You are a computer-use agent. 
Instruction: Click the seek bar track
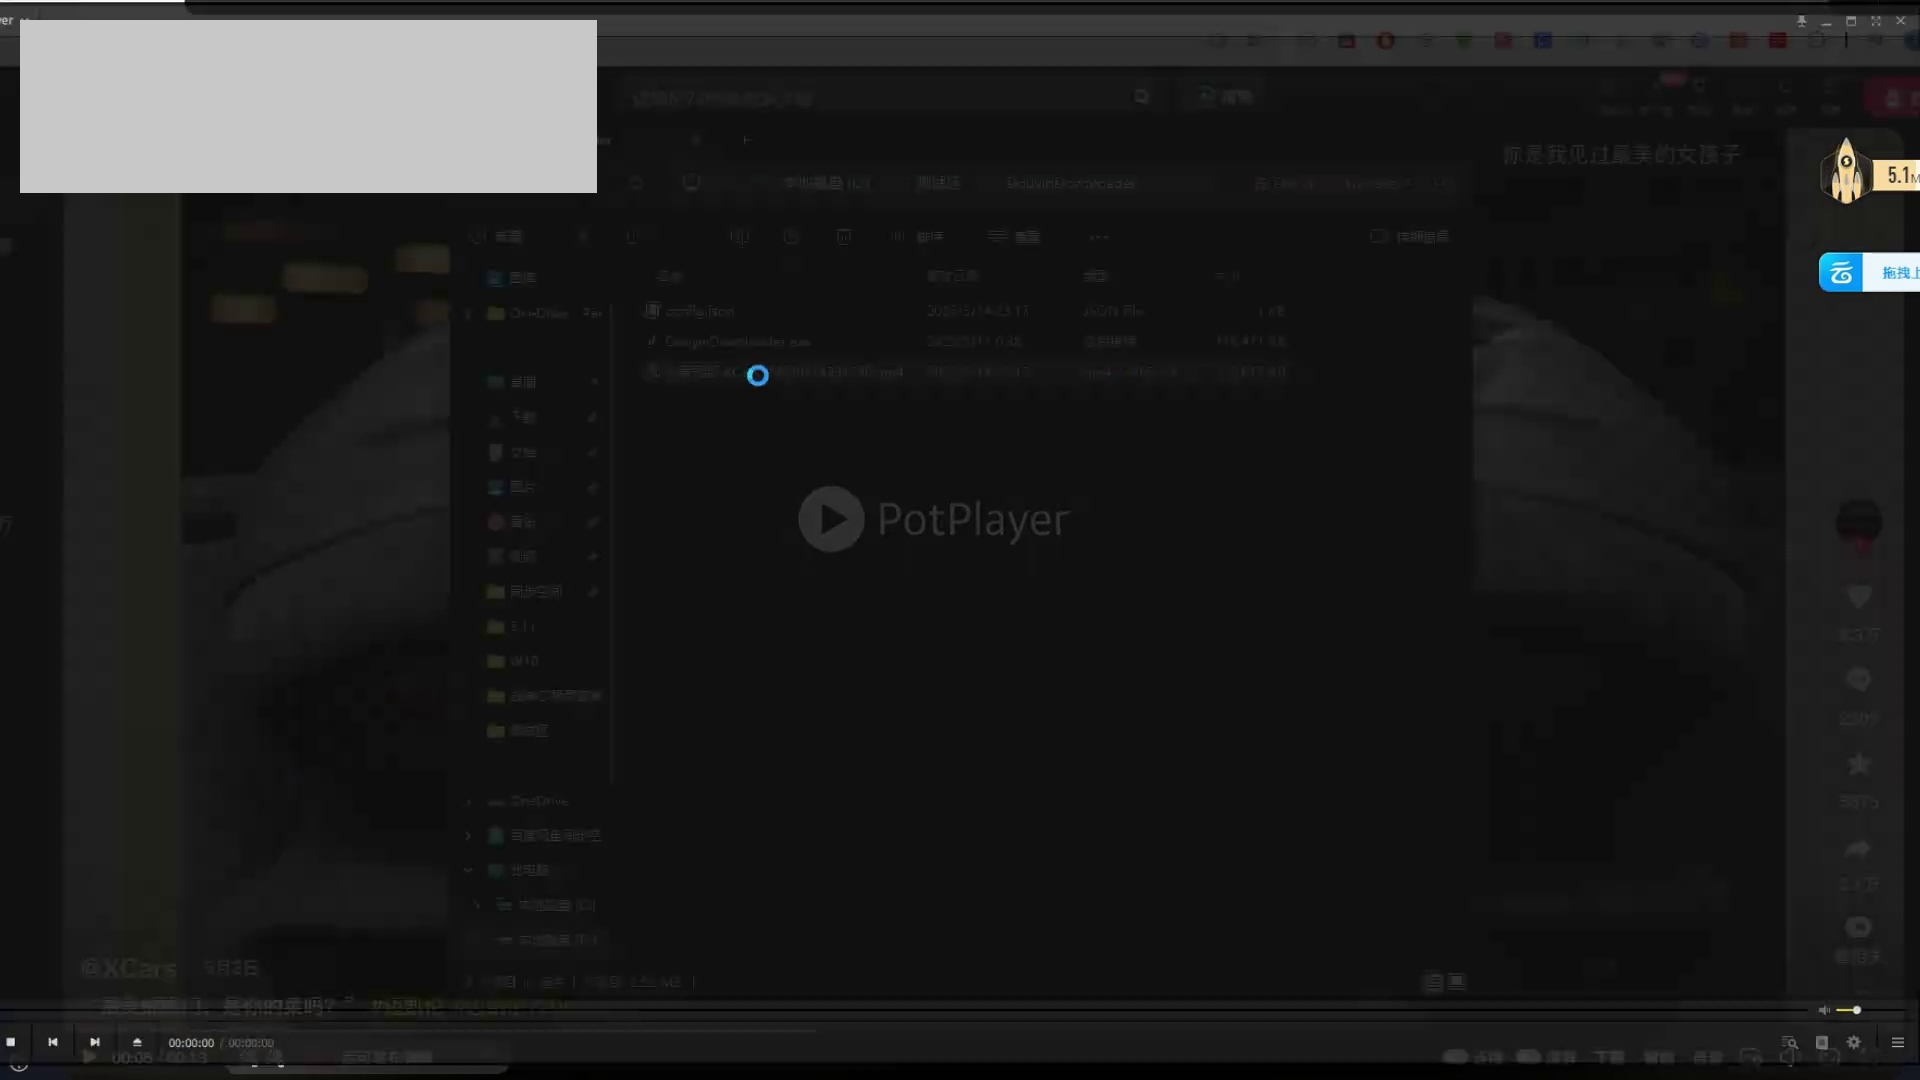[x=900, y=1010]
